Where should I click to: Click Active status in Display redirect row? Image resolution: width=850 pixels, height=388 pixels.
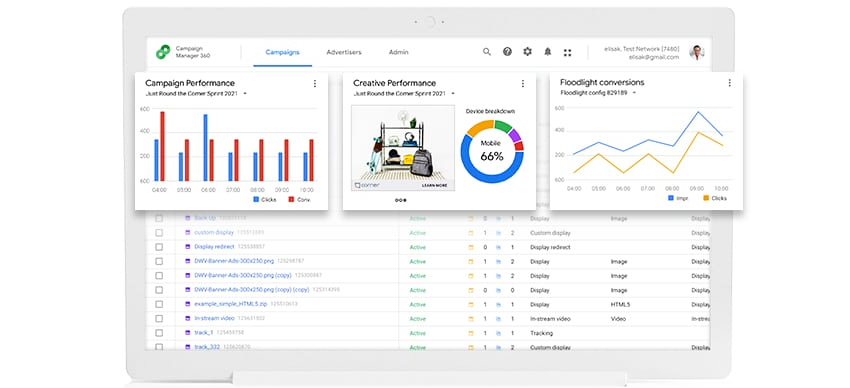click(x=417, y=247)
